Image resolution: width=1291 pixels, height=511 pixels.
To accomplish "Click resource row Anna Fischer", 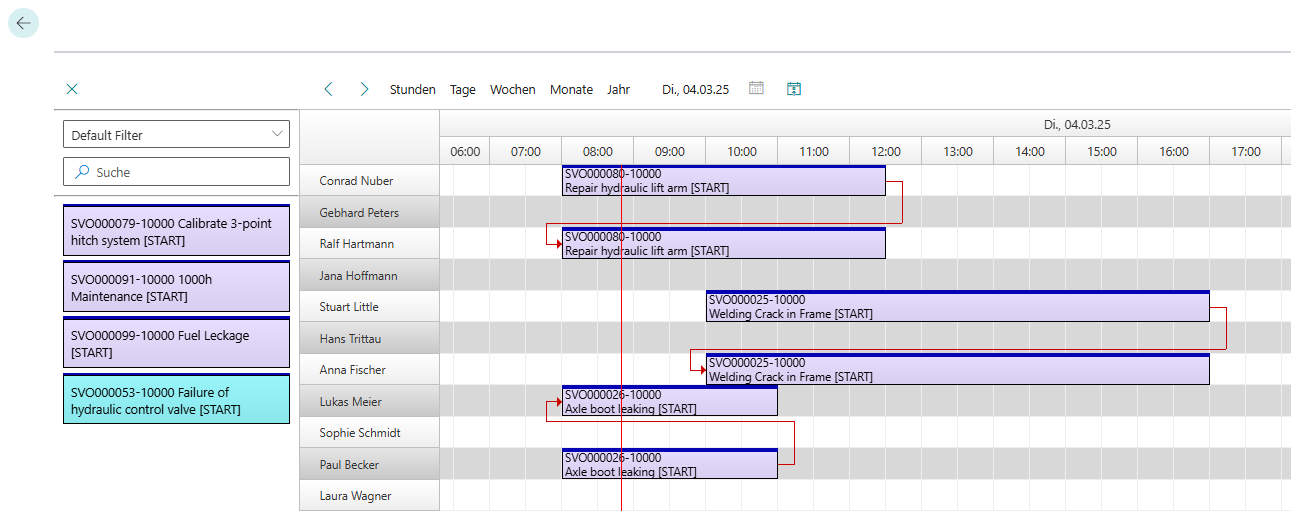I will pos(369,370).
